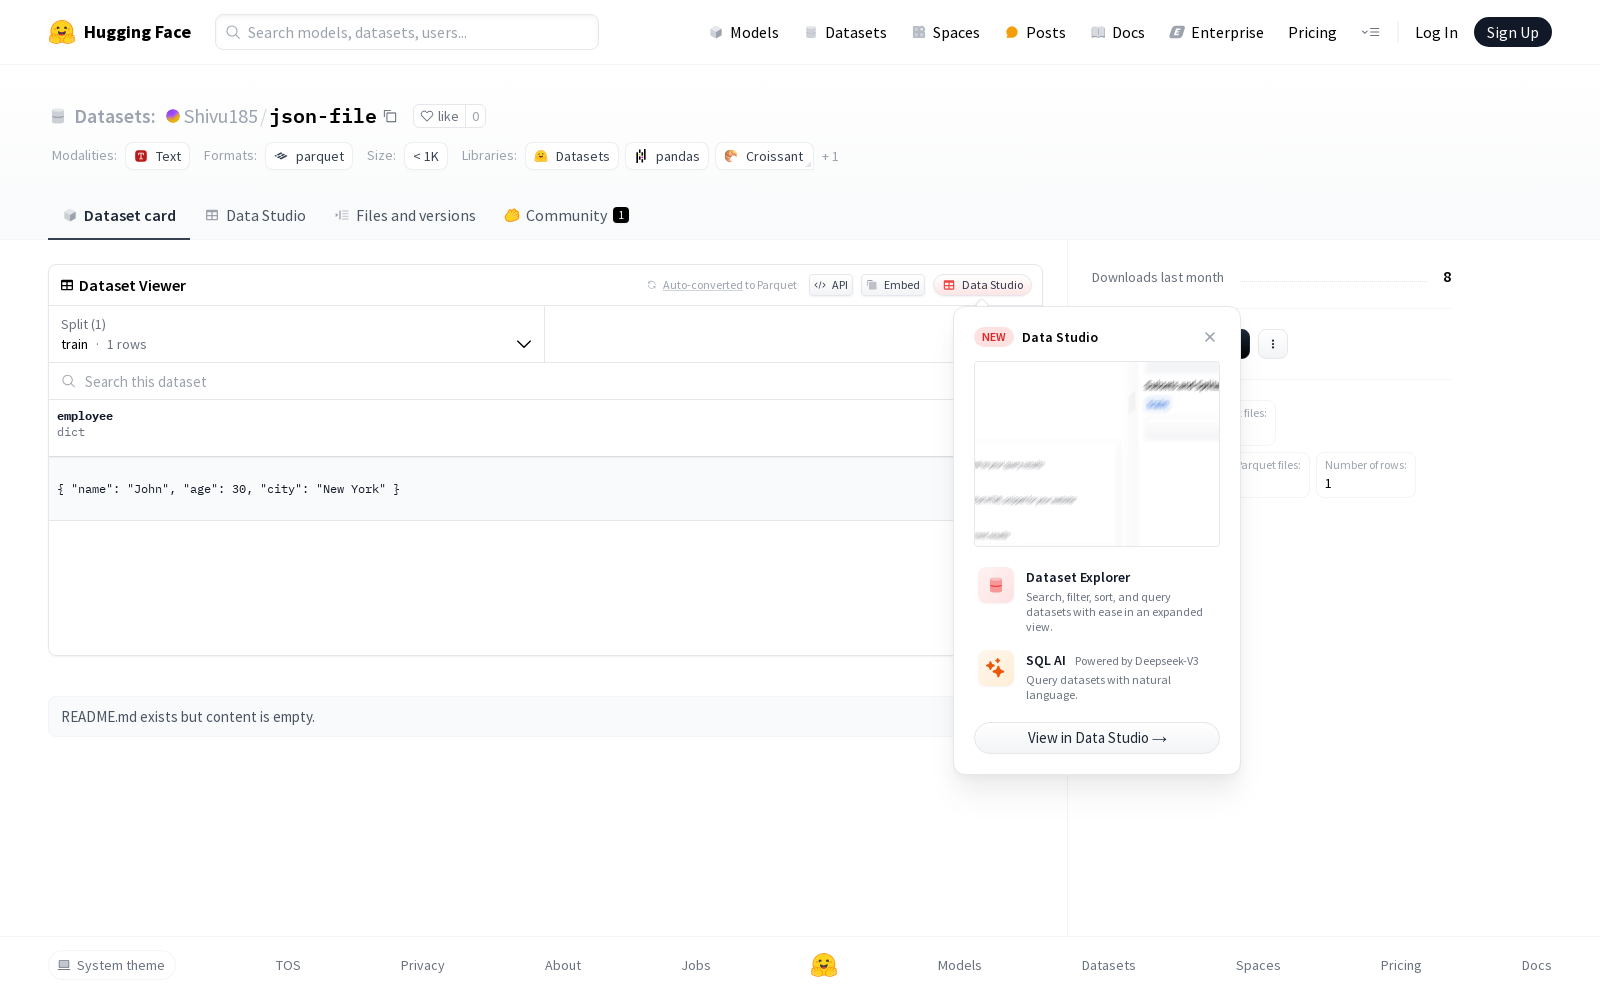Click the Number of rows value box
The height and width of the screenshot is (1000, 1600).
point(1366,475)
